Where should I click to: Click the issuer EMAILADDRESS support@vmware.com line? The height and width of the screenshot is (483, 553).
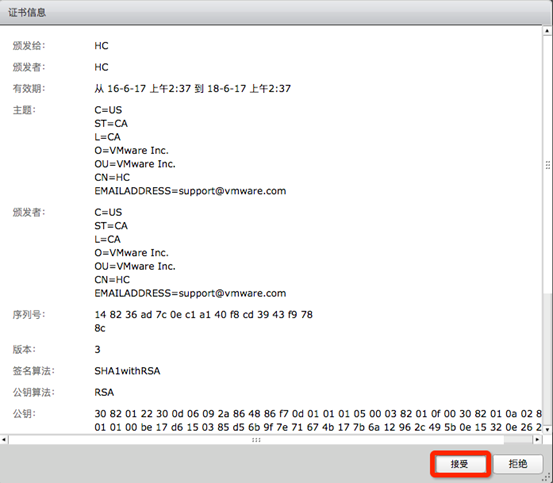190,293
